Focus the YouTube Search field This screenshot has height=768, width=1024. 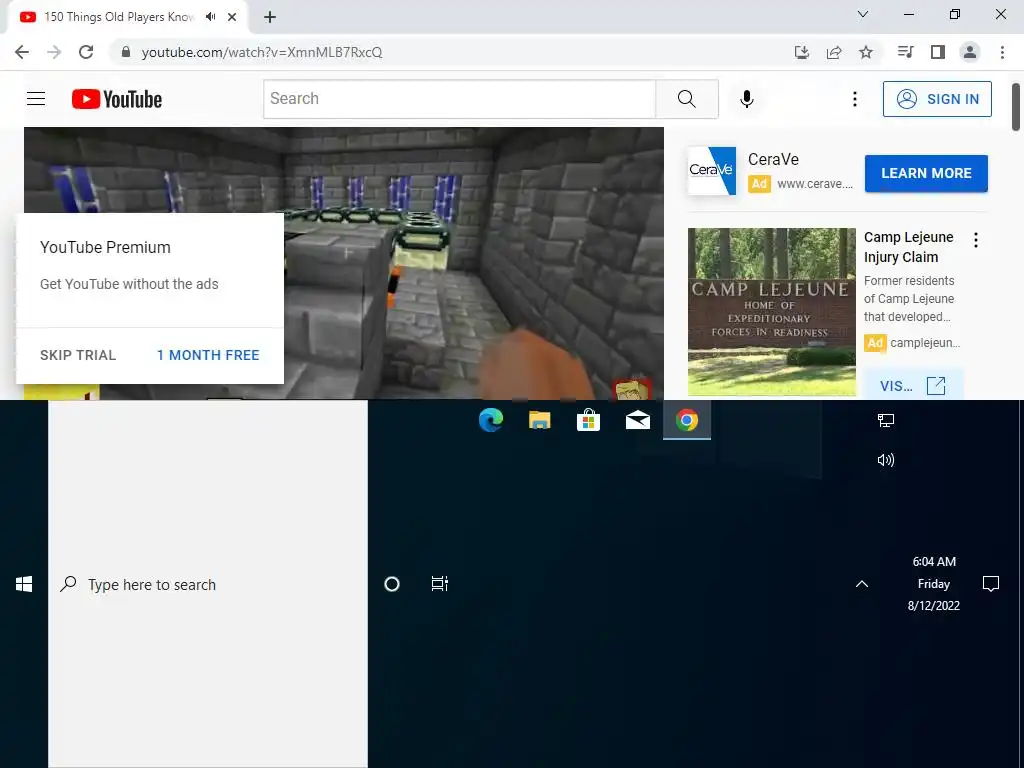click(x=460, y=99)
